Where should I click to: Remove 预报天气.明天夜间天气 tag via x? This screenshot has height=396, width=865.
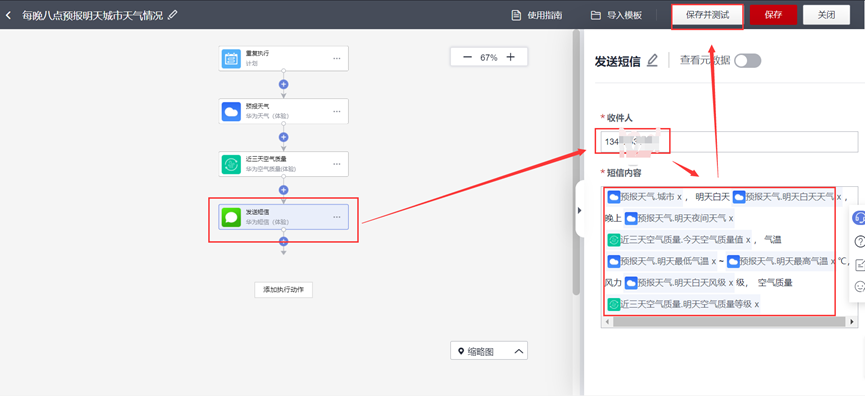(731, 218)
